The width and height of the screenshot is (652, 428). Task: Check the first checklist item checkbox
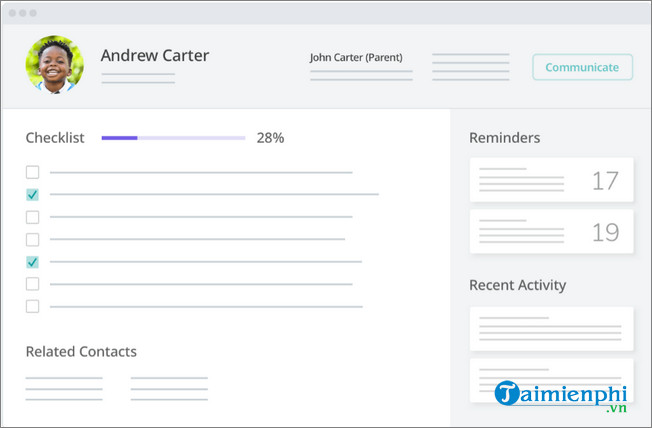click(x=33, y=172)
